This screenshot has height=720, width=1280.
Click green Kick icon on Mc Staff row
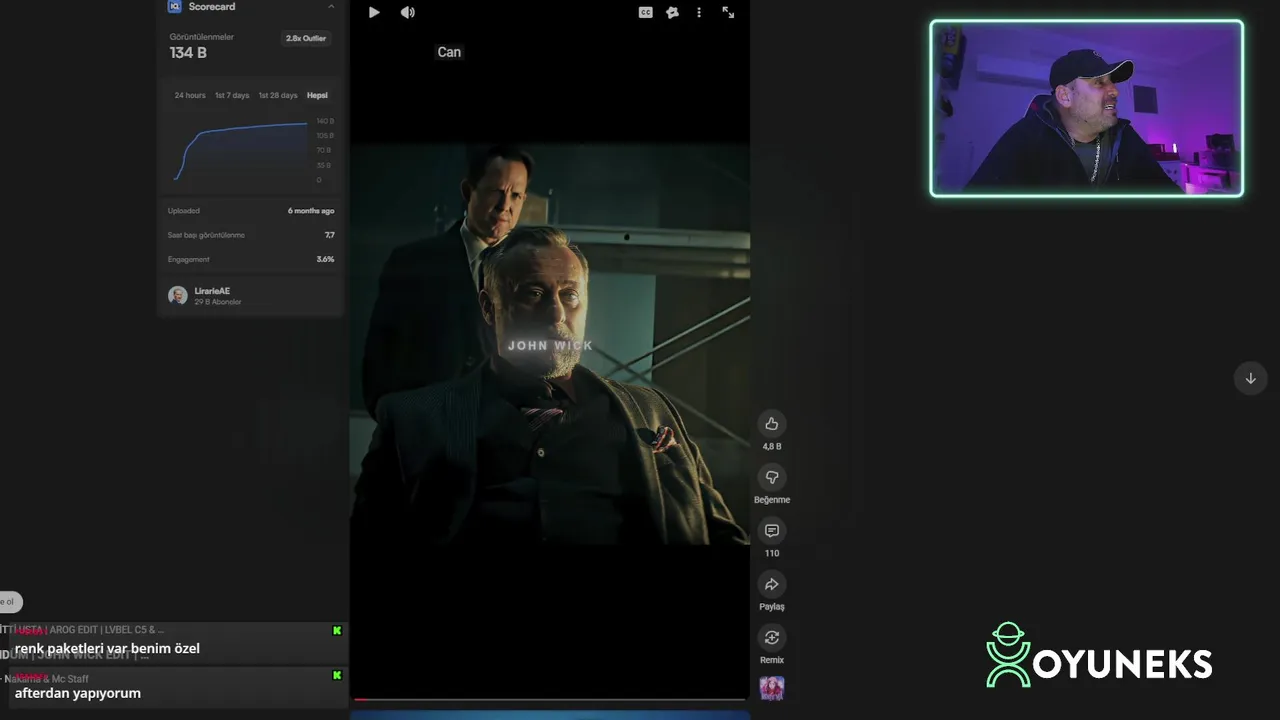click(337, 676)
